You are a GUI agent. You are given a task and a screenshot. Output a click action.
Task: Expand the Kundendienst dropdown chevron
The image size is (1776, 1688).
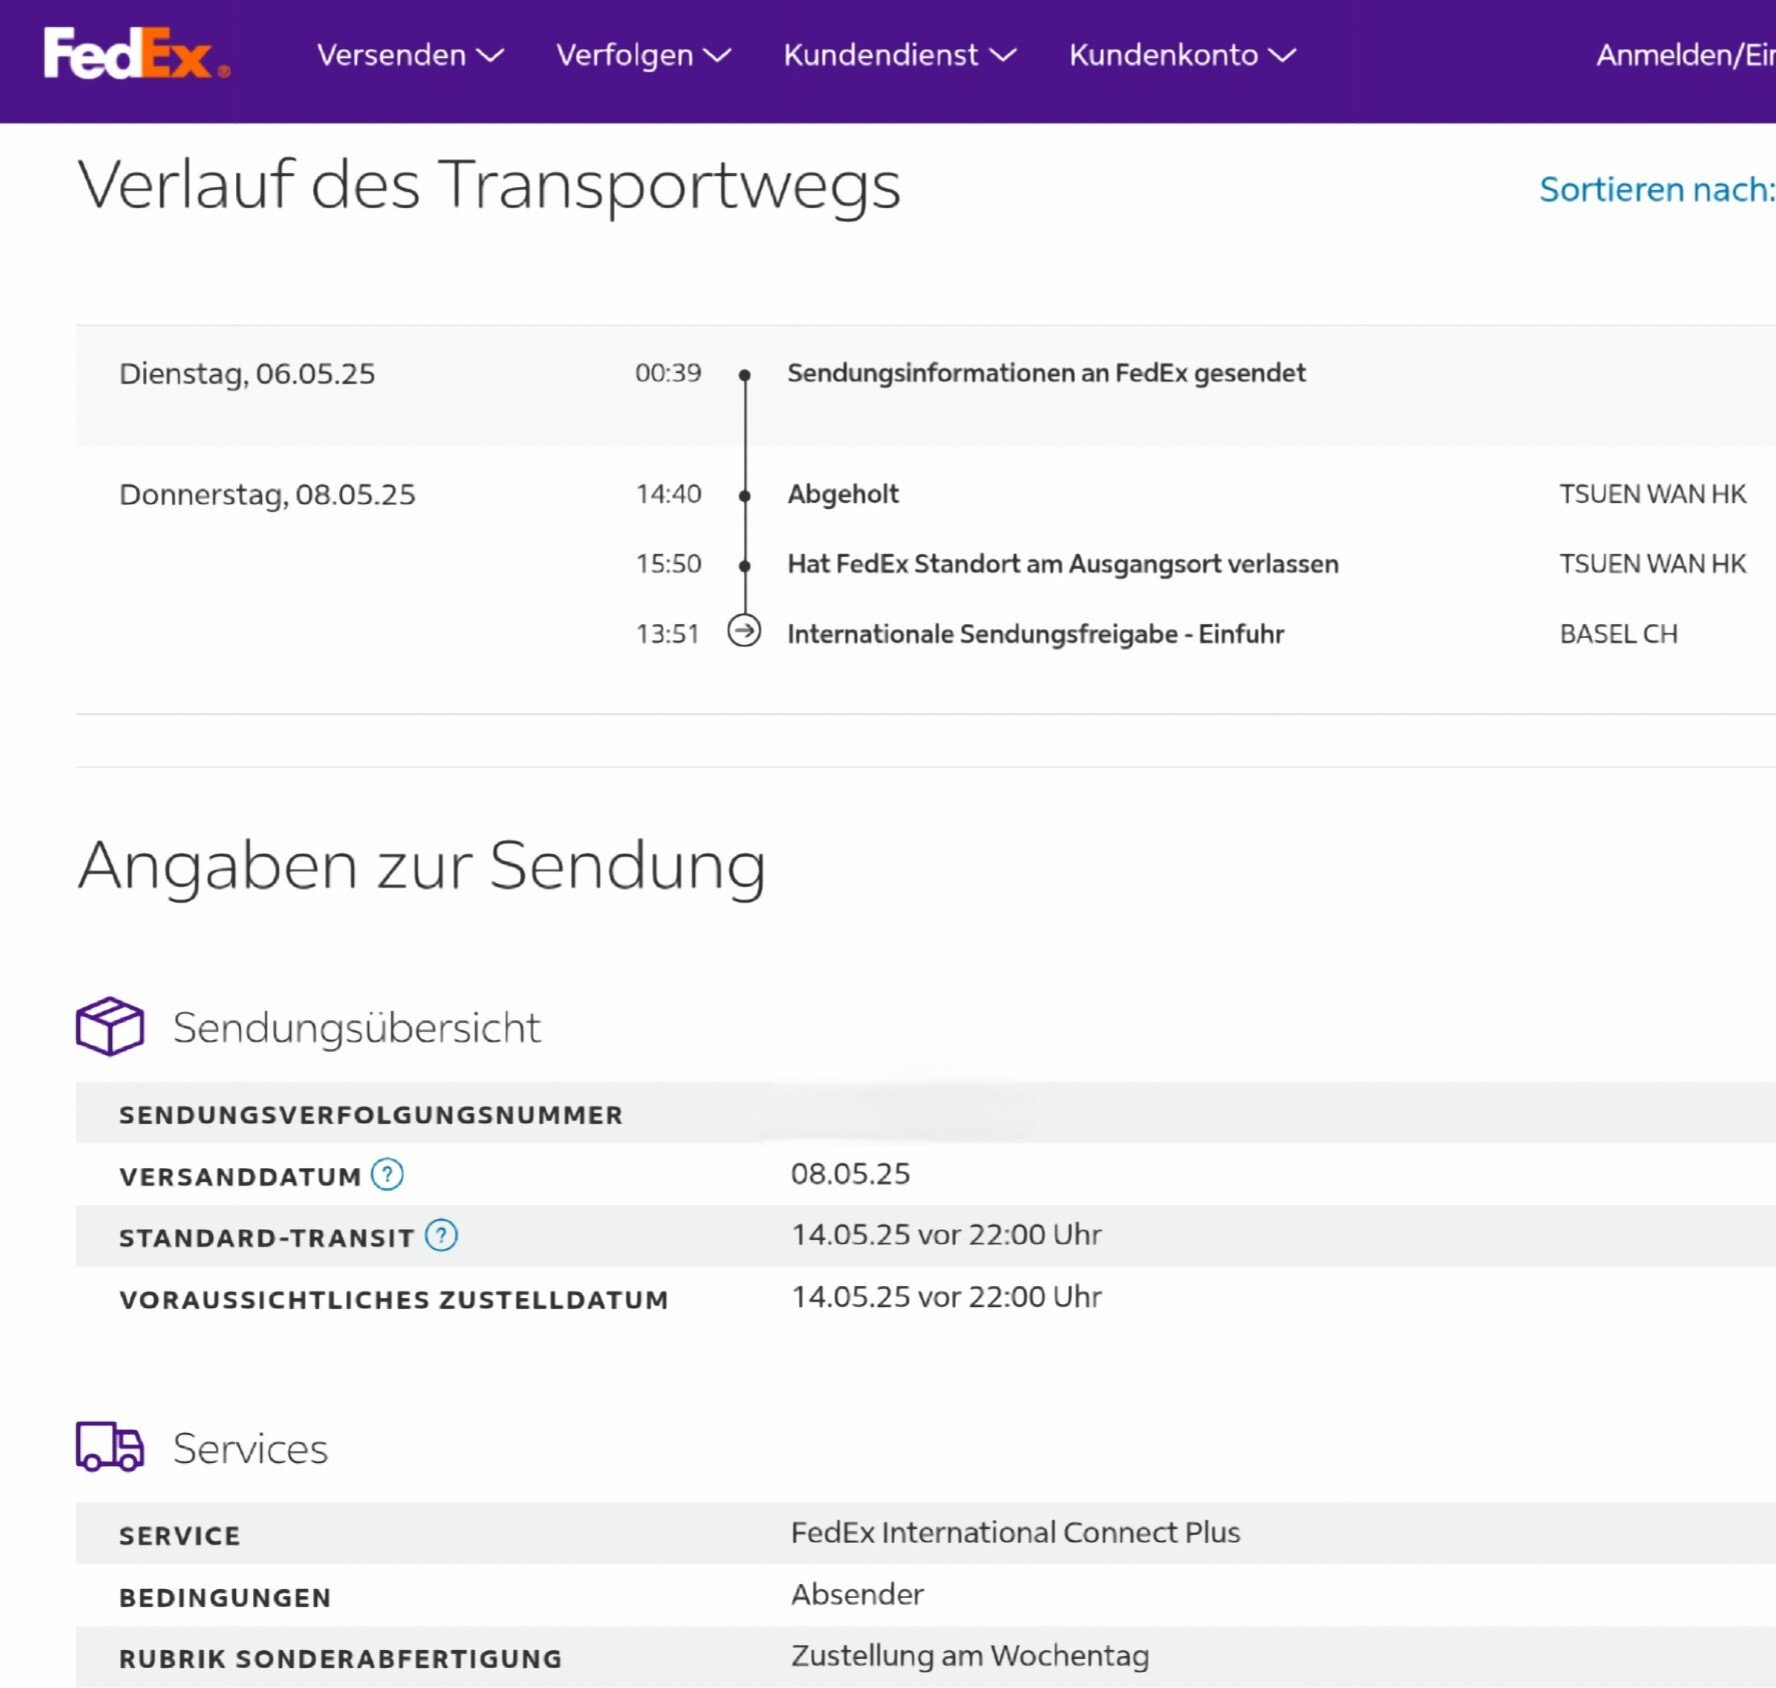click(x=1002, y=55)
